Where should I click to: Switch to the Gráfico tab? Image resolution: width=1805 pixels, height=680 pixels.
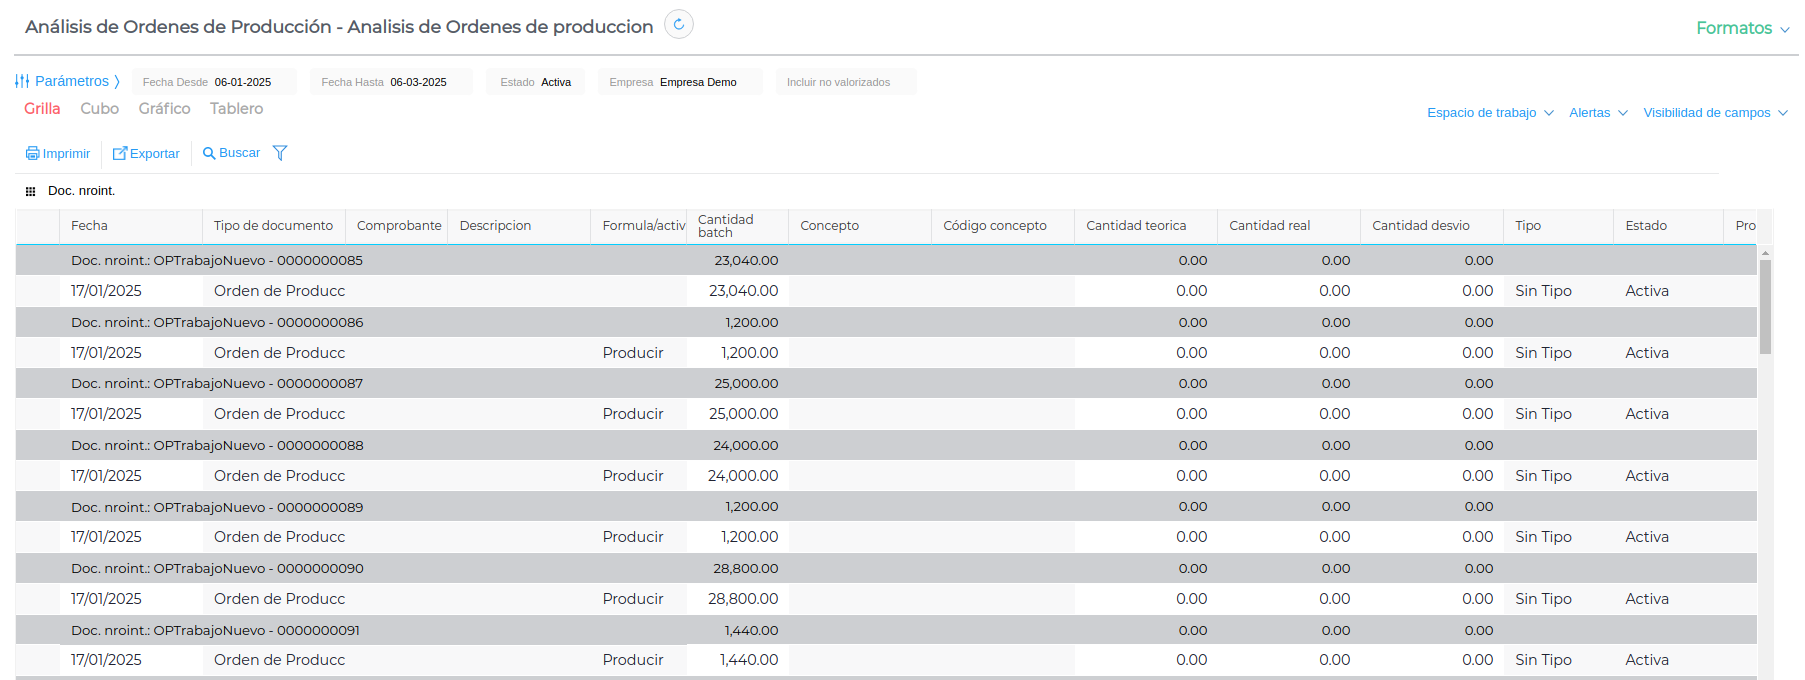pos(164,109)
